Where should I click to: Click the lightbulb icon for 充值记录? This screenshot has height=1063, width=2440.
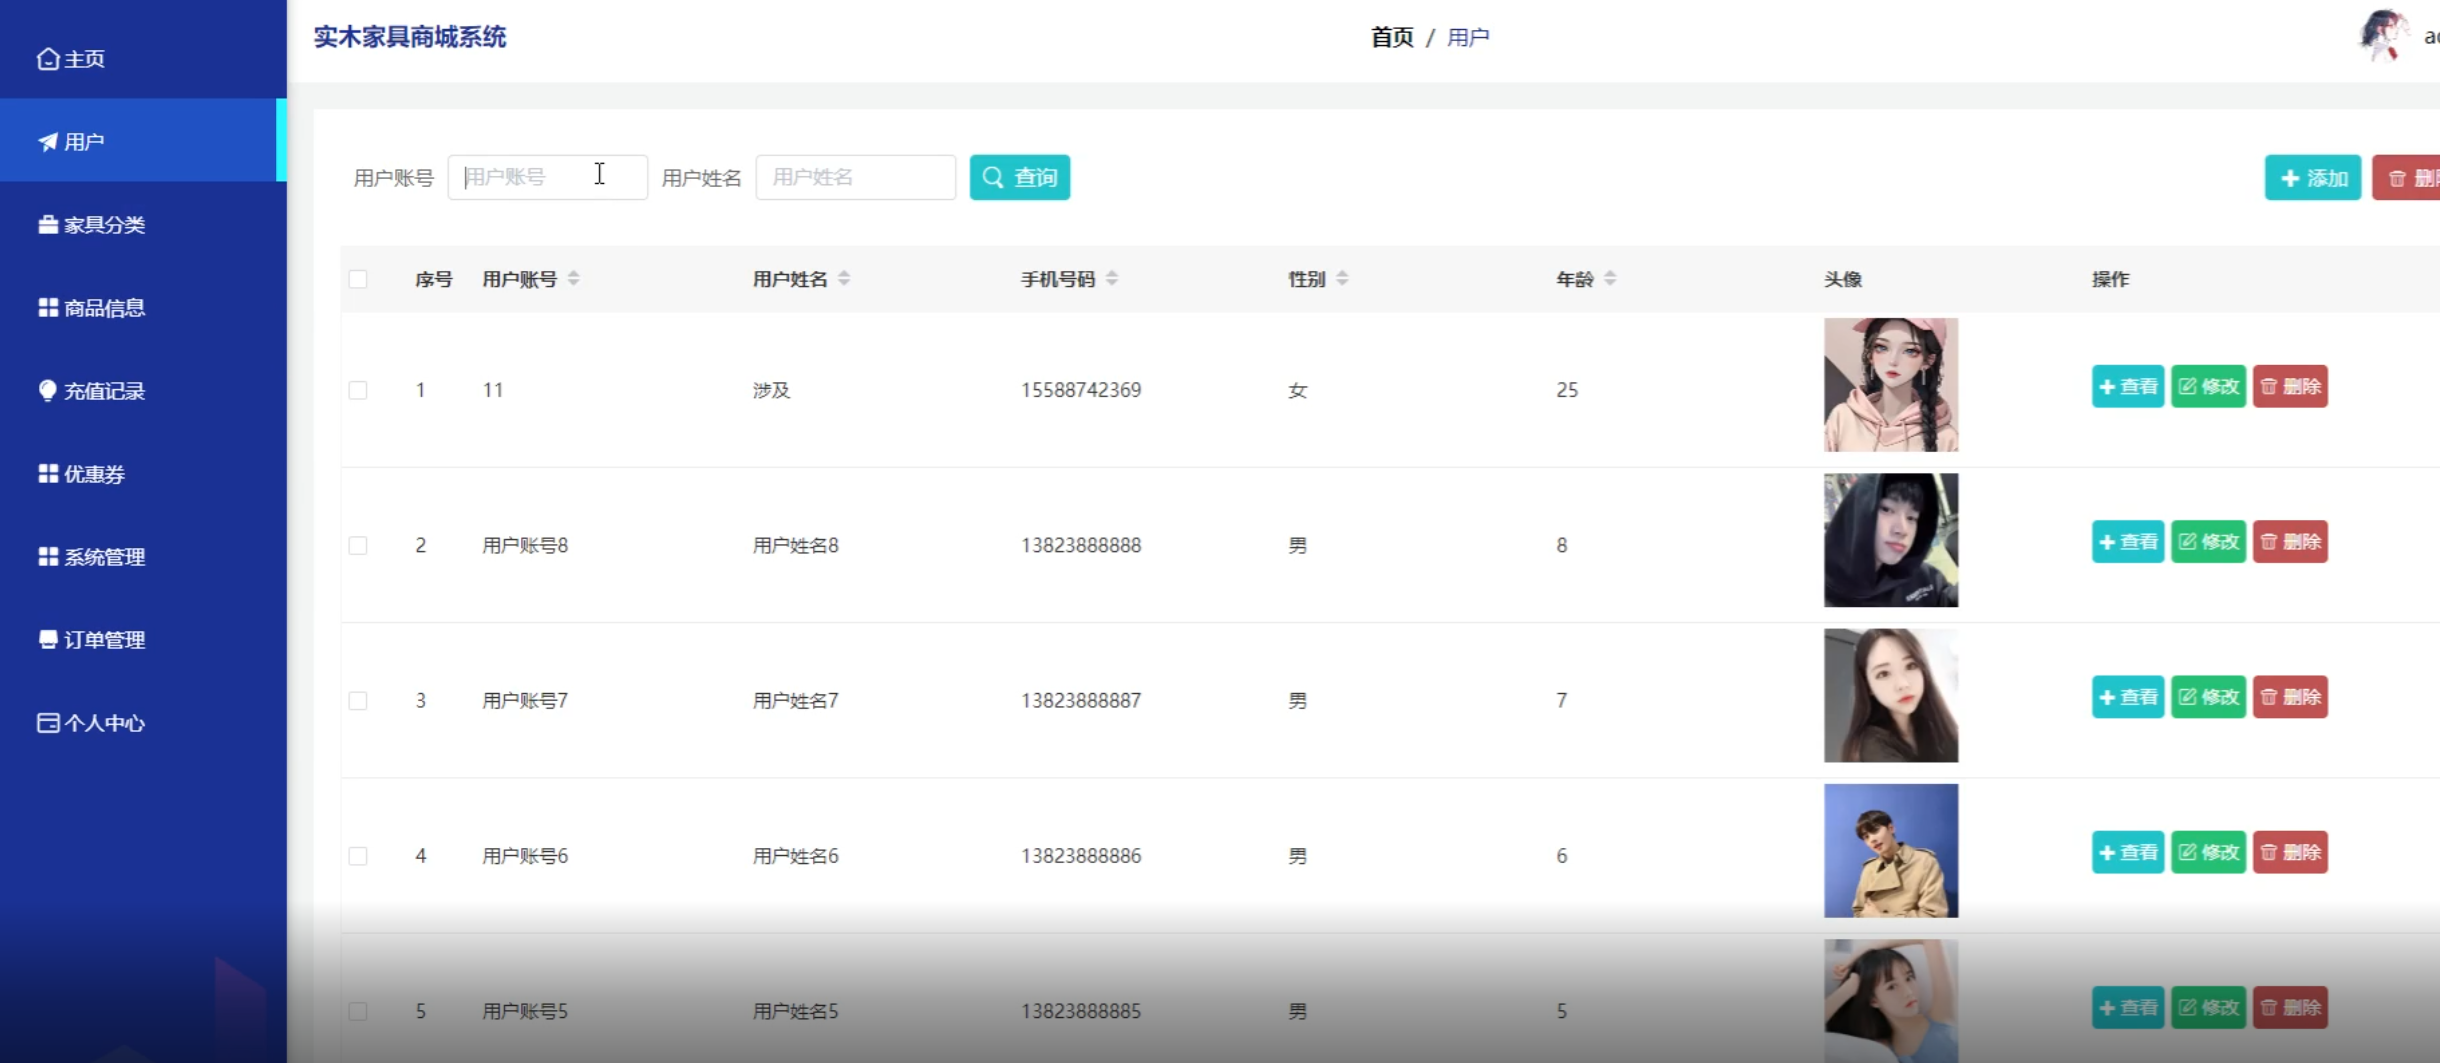tap(47, 391)
